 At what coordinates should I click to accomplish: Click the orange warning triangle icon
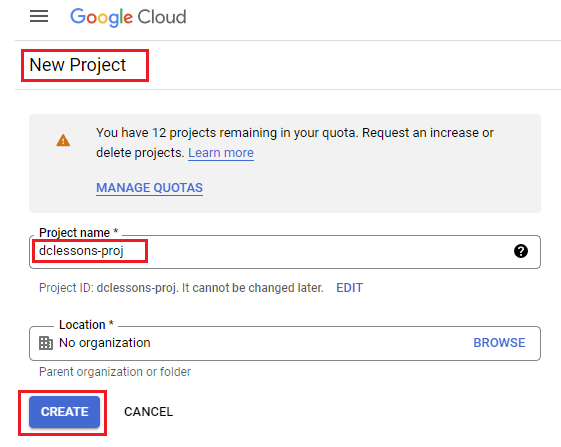tap(63, 140)
